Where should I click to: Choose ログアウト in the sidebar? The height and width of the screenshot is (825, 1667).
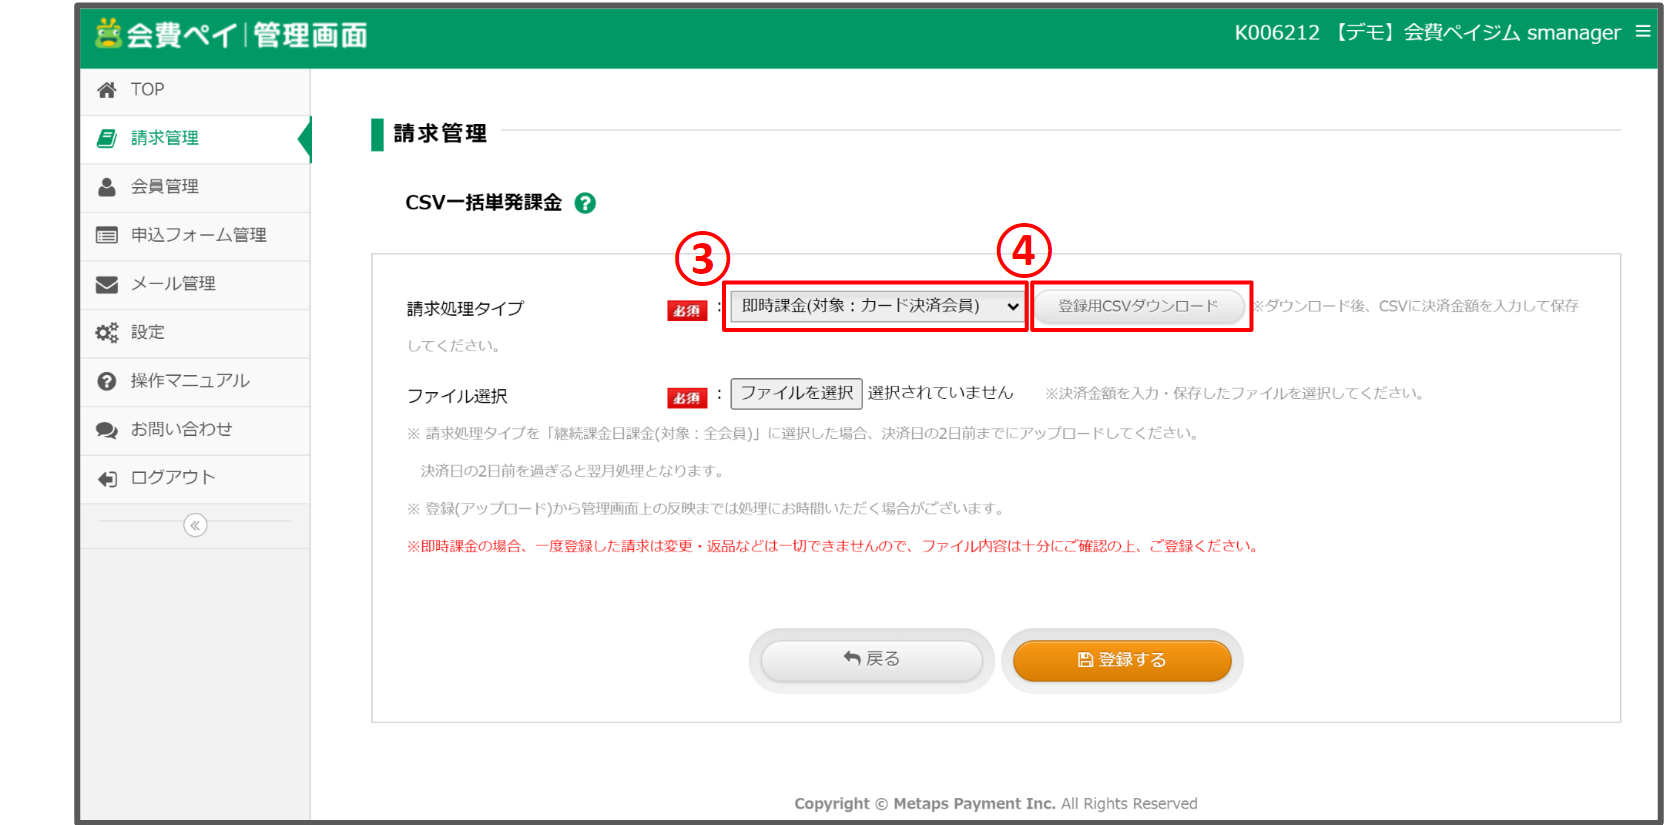(x=195, y=478)
